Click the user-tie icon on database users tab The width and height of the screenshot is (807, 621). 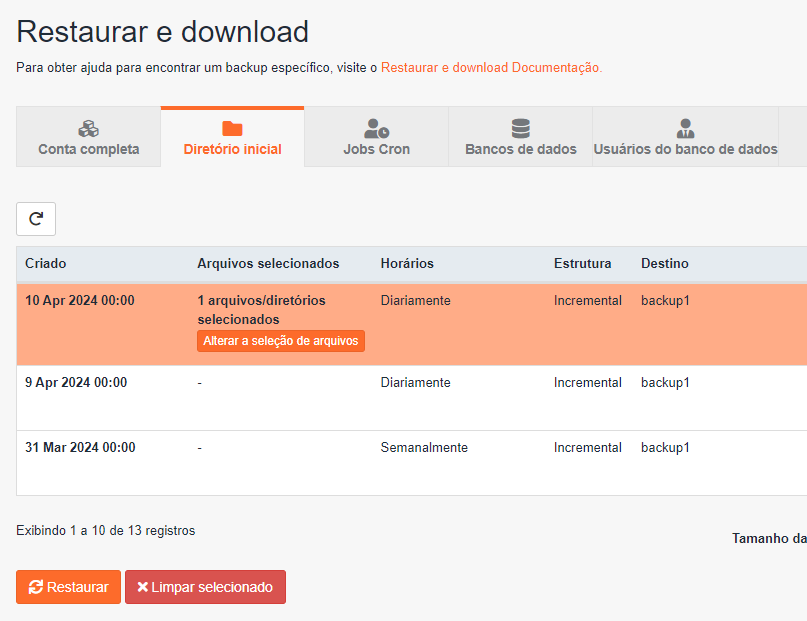[685, 129]
